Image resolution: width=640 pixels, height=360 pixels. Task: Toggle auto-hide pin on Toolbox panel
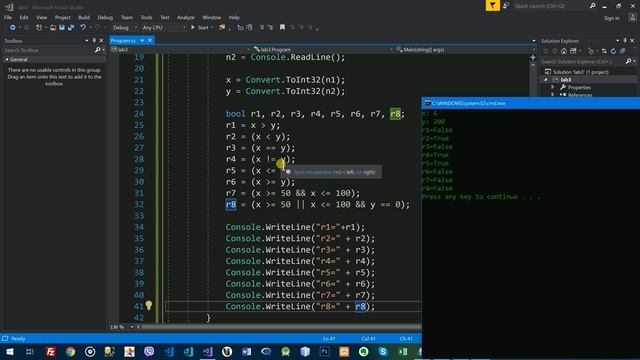pyautogui.click(x=94, y=40)
